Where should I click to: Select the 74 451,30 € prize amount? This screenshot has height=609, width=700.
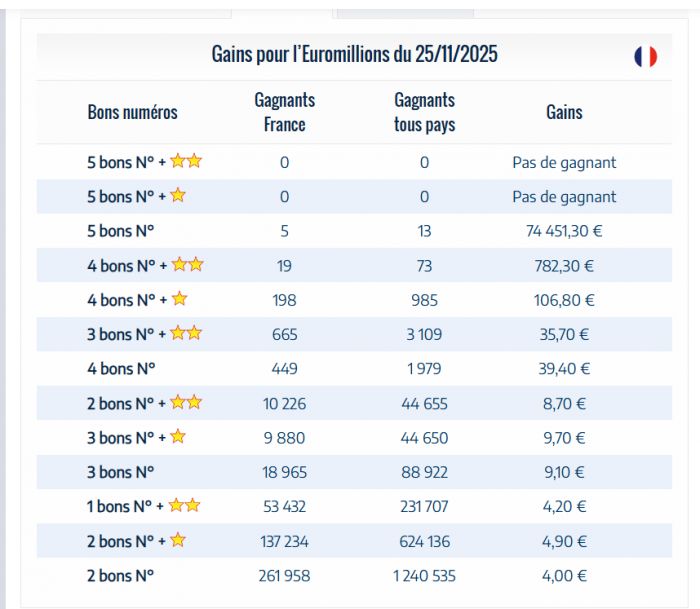[x=564, y=231]
